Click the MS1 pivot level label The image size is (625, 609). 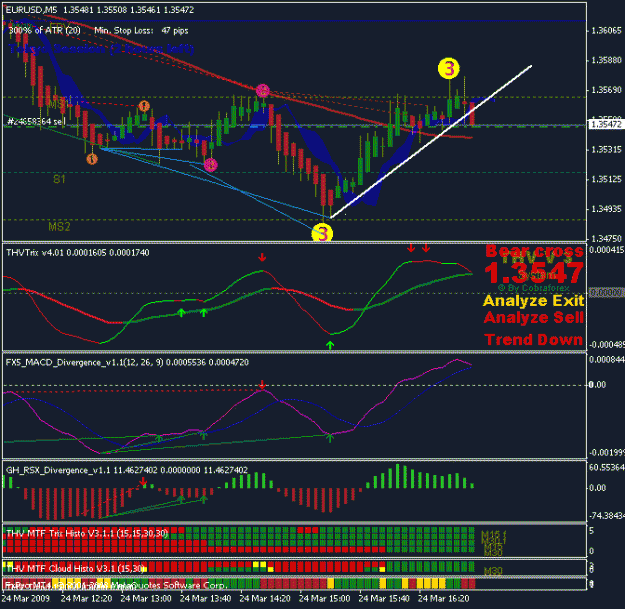coord(59,104)
